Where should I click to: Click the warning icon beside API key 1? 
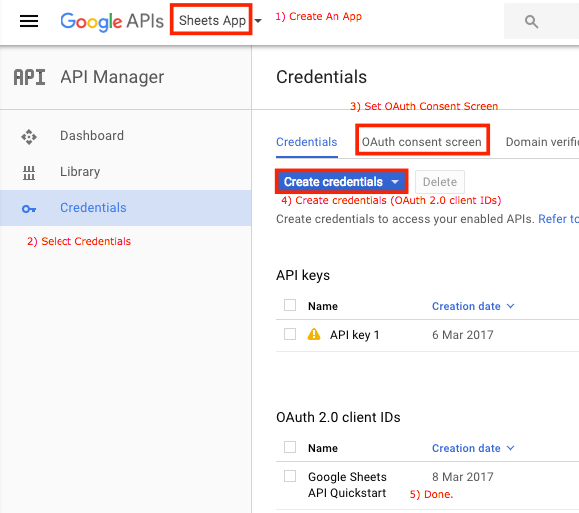tap(314, 334)
